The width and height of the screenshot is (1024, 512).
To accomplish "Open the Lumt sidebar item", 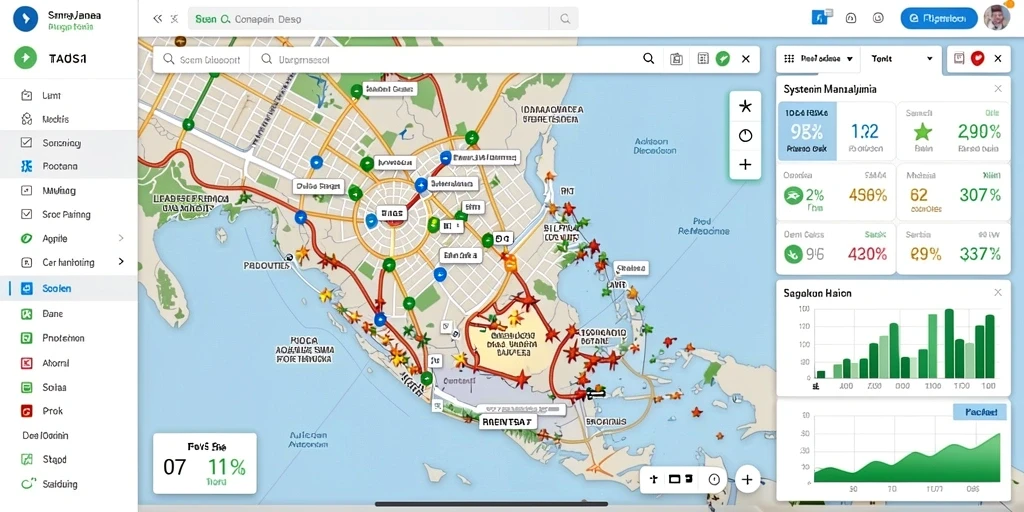I will tap(69, 95).
